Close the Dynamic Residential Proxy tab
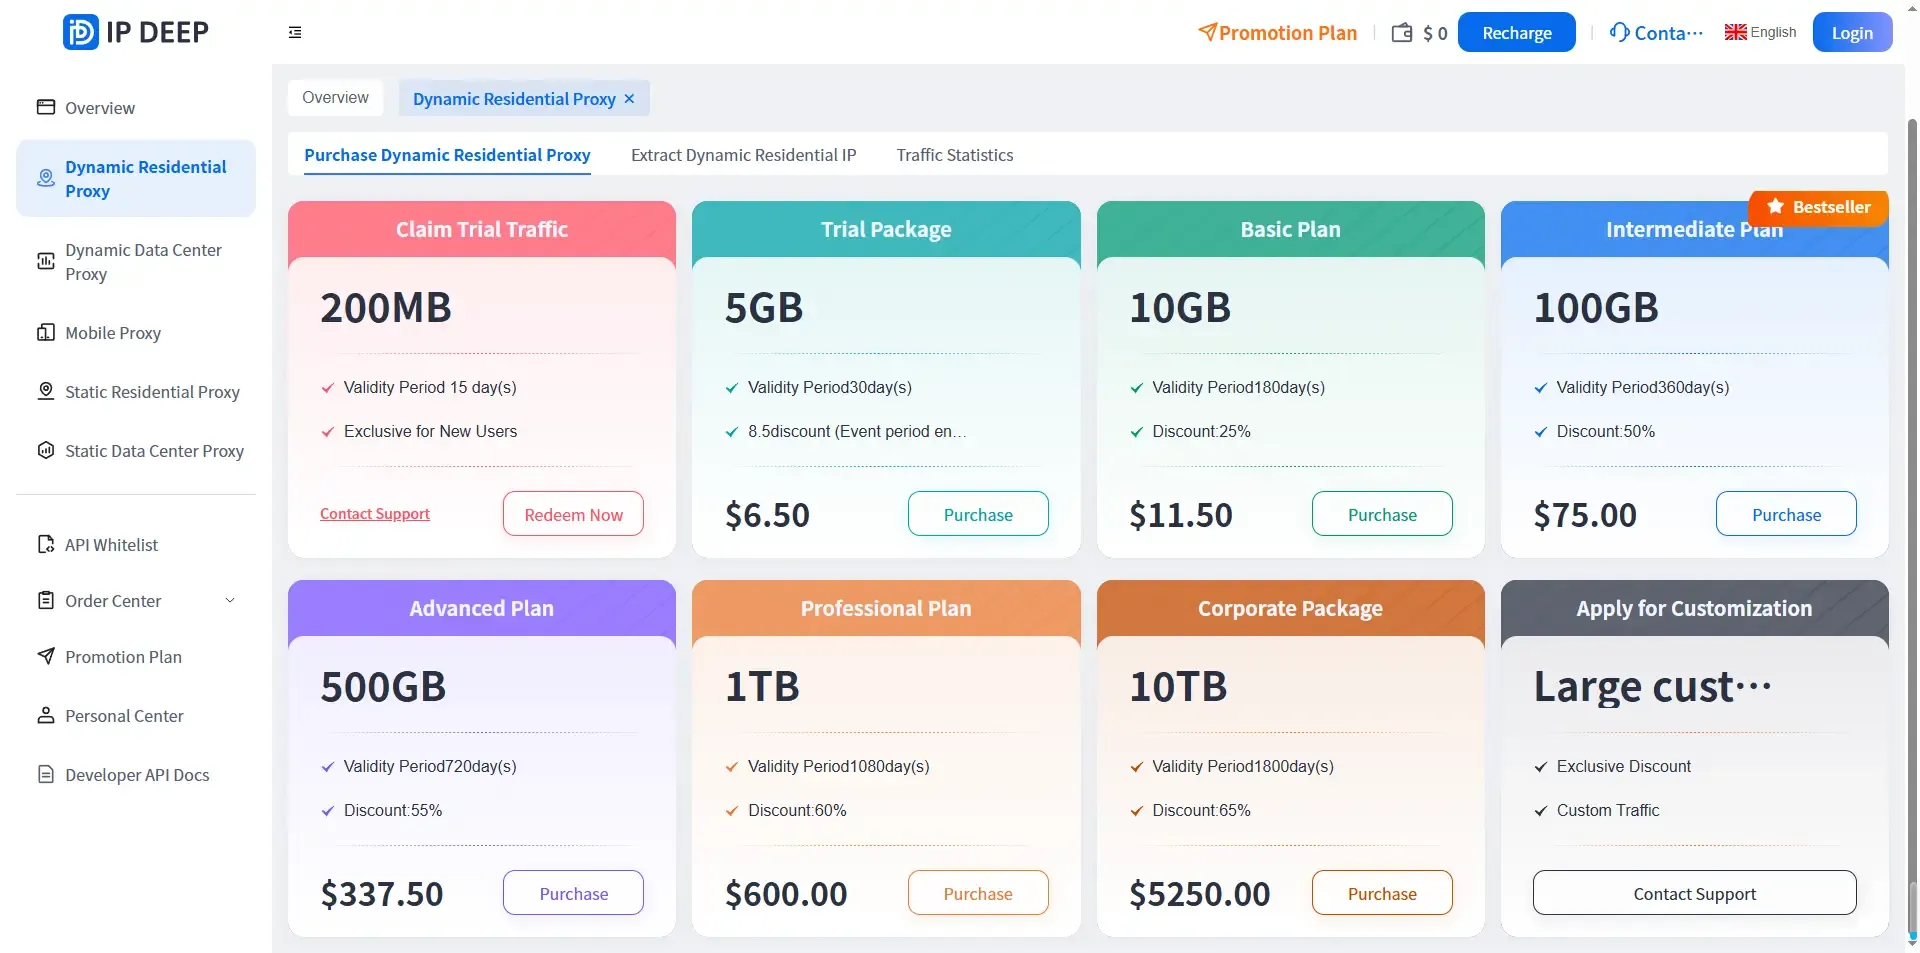1920x953 pixels. pyautogui.click(x=629, y=98)
